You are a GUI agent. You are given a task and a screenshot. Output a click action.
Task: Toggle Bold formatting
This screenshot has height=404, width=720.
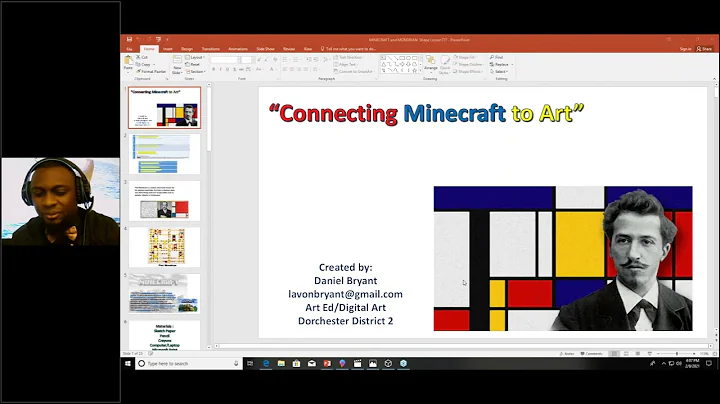[214, 69]
